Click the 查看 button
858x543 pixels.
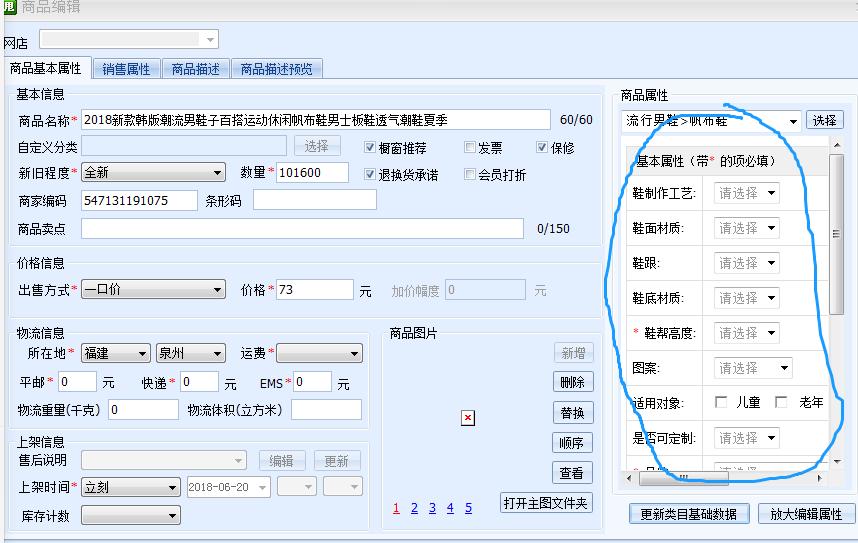pyautogui.click(x=572, y=473)
